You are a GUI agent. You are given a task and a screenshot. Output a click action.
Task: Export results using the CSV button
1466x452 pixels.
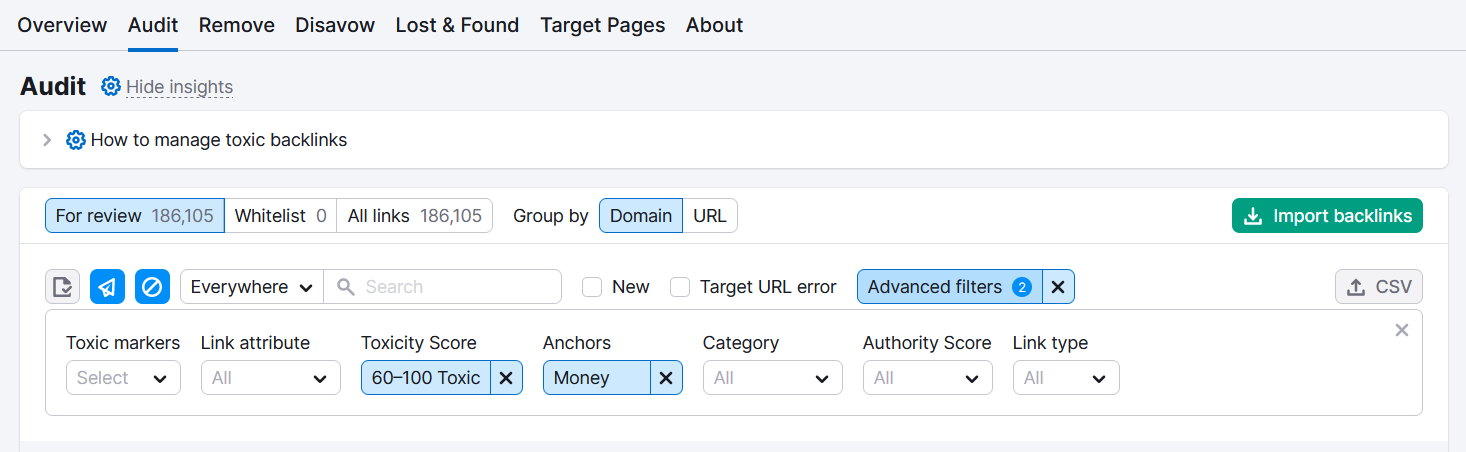[x=1378, y=287]
